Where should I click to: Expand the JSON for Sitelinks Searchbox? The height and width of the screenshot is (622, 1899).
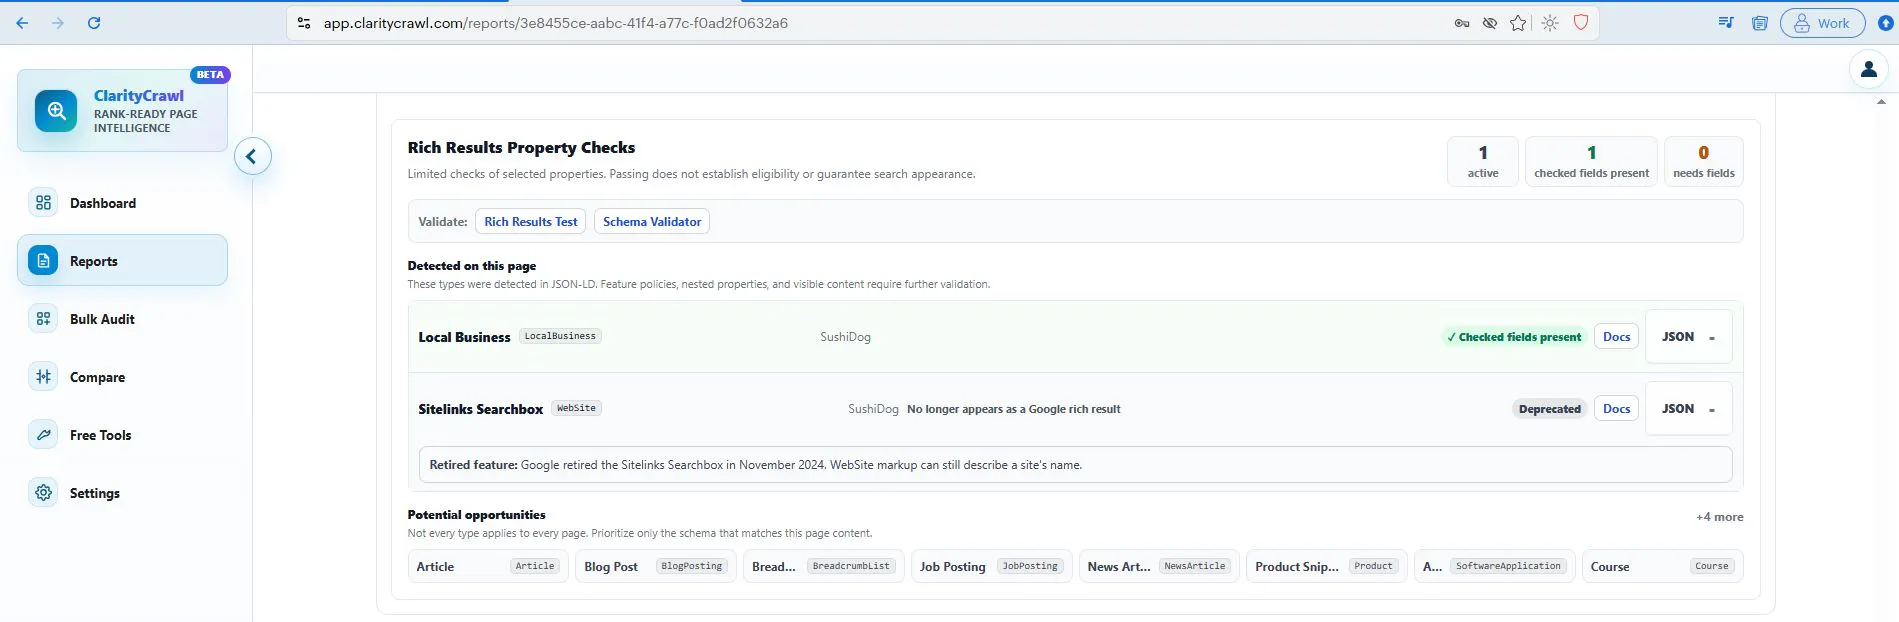point(1688,409)
